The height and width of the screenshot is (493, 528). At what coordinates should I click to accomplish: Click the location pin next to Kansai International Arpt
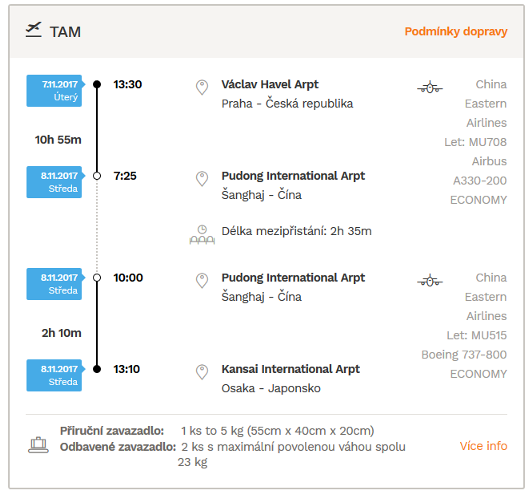[202, 372]
